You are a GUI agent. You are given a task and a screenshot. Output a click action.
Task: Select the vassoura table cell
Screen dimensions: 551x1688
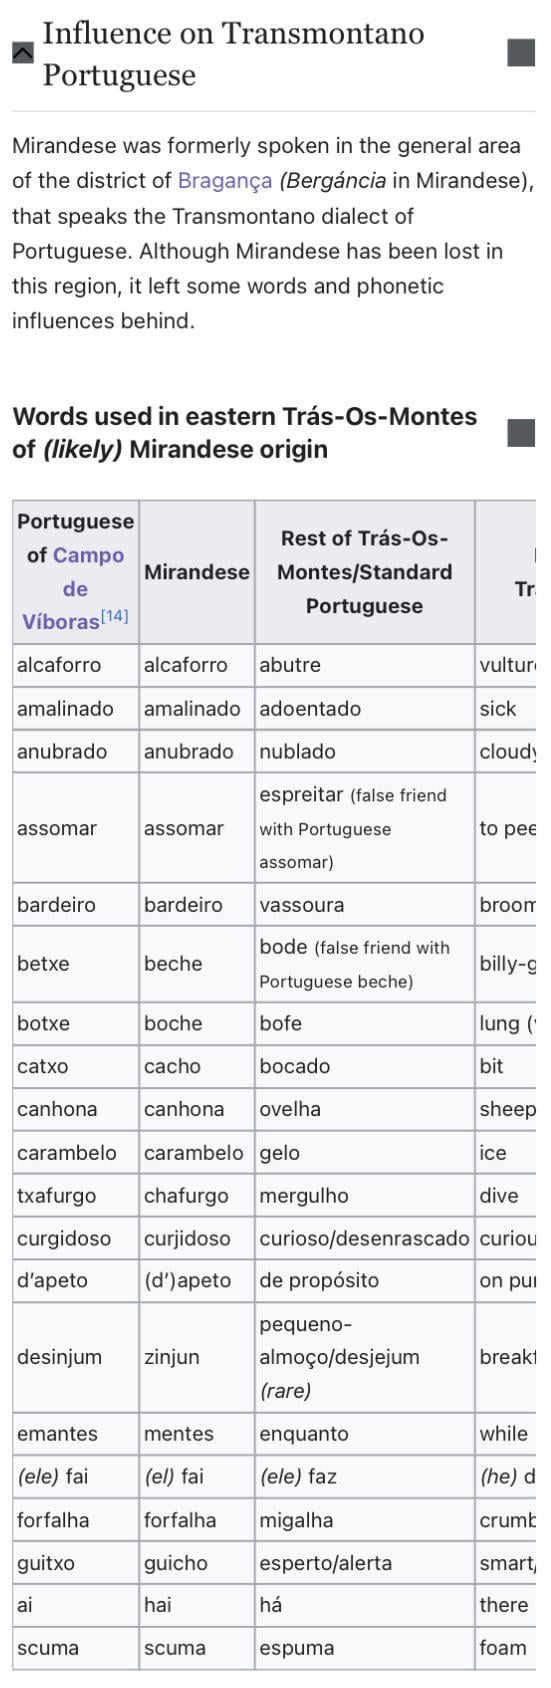pos(365,904)
